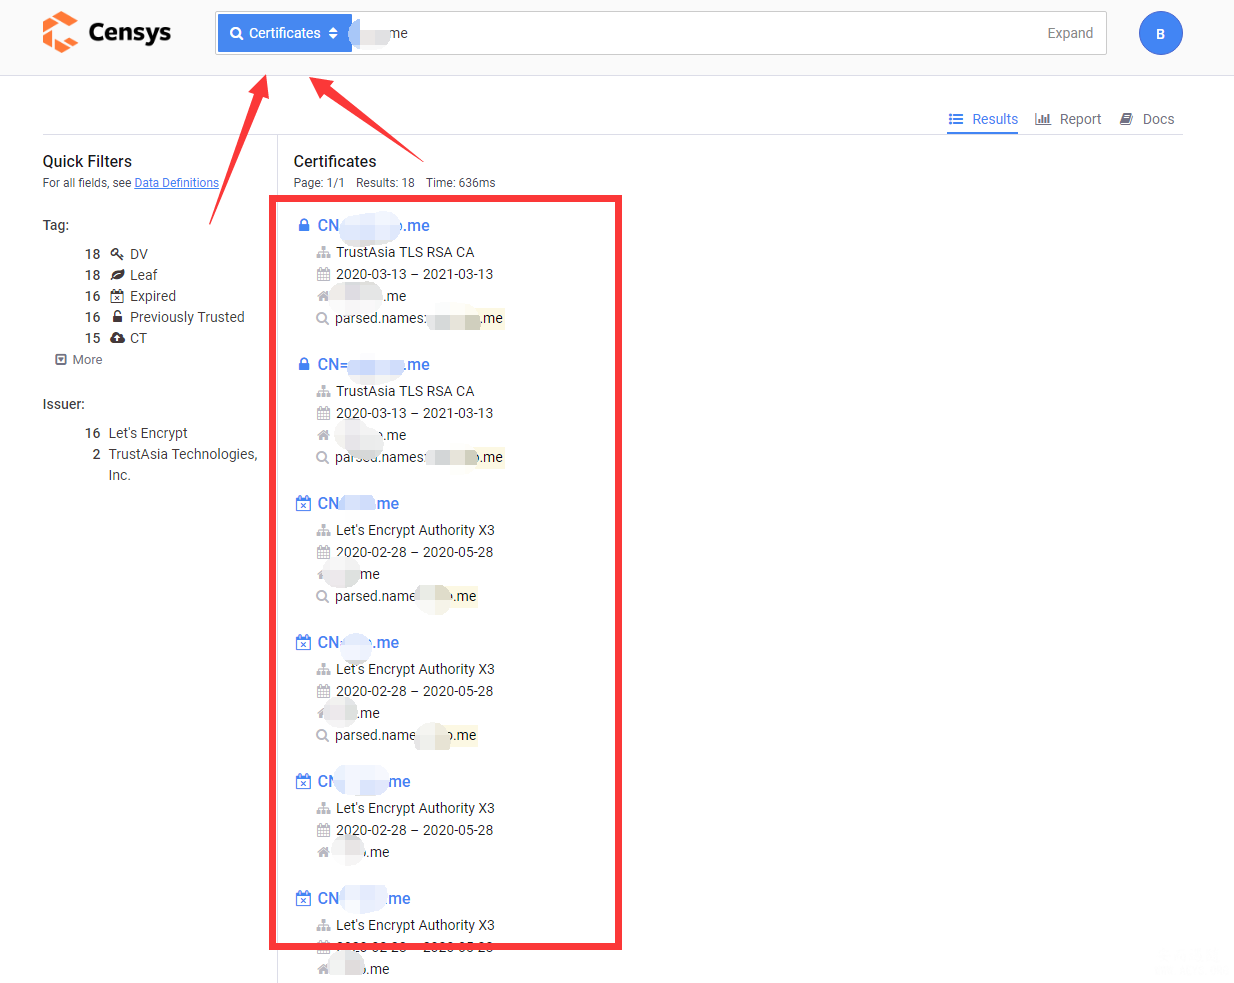Click the expired calendar icon on third certificate

click(303, 504)
